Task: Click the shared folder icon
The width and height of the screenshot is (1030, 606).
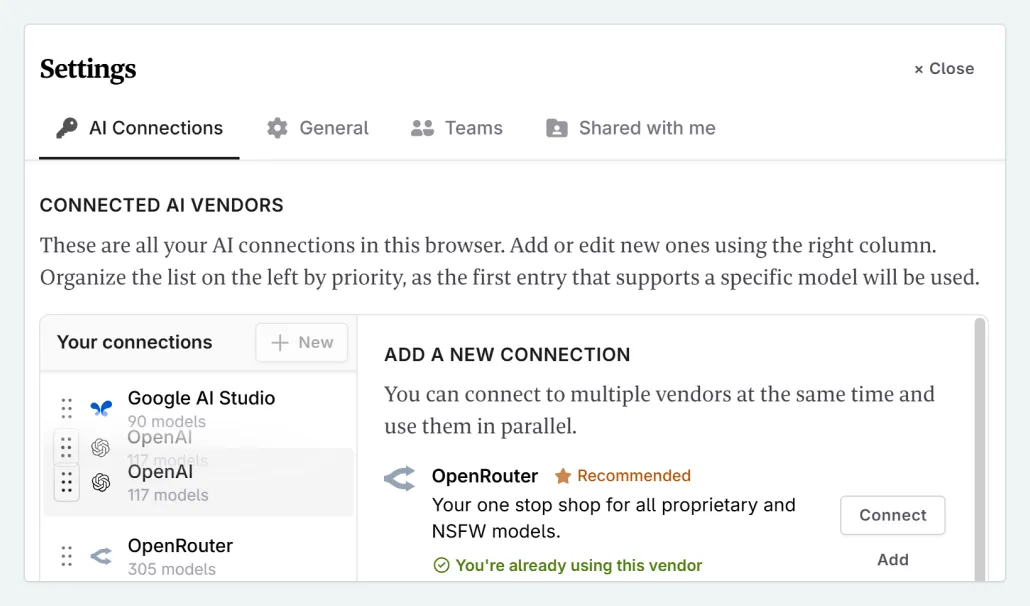Action: pyautogui.click(x=556, y=128)
